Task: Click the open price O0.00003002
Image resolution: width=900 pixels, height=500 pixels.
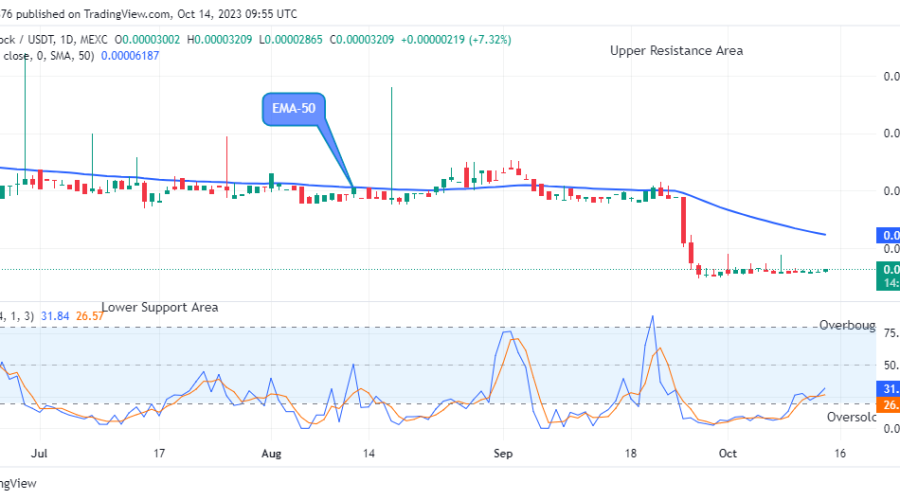Action: click(147, 40)
